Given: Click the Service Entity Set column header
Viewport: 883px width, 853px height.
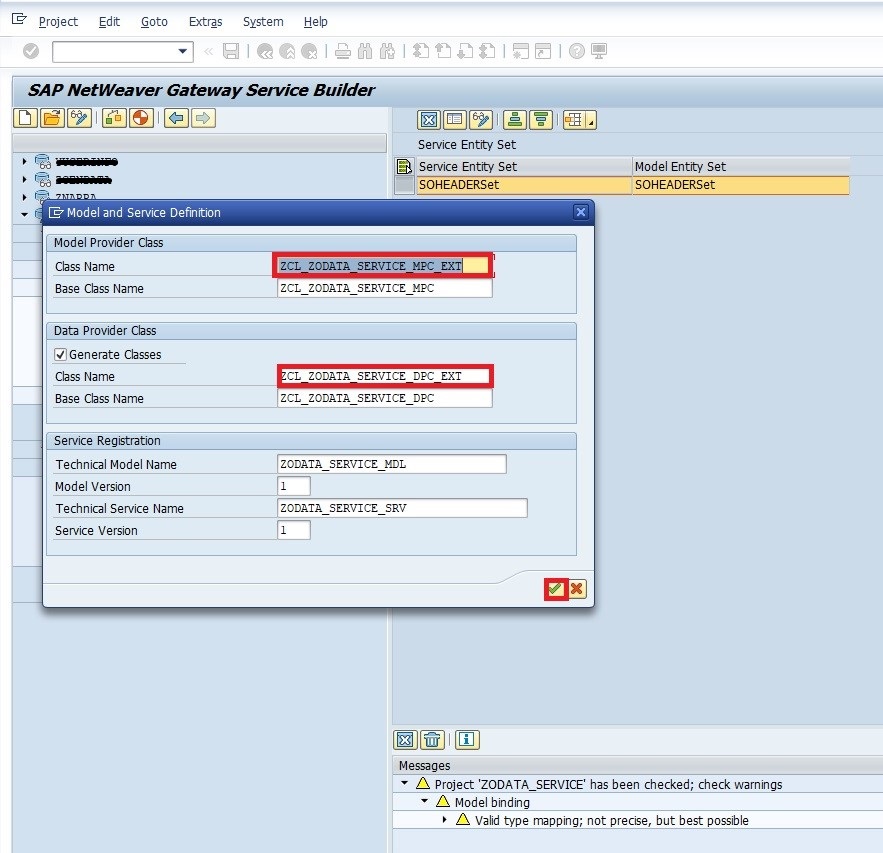Looking at the screenshot, I should (524, 167).
